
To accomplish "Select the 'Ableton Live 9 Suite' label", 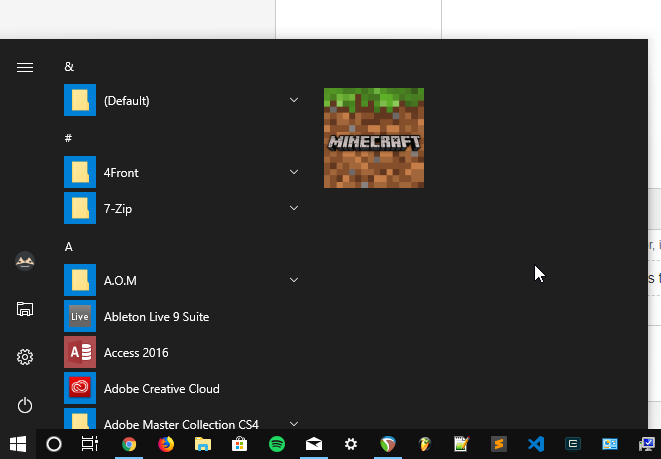I will tap(156, 317).
